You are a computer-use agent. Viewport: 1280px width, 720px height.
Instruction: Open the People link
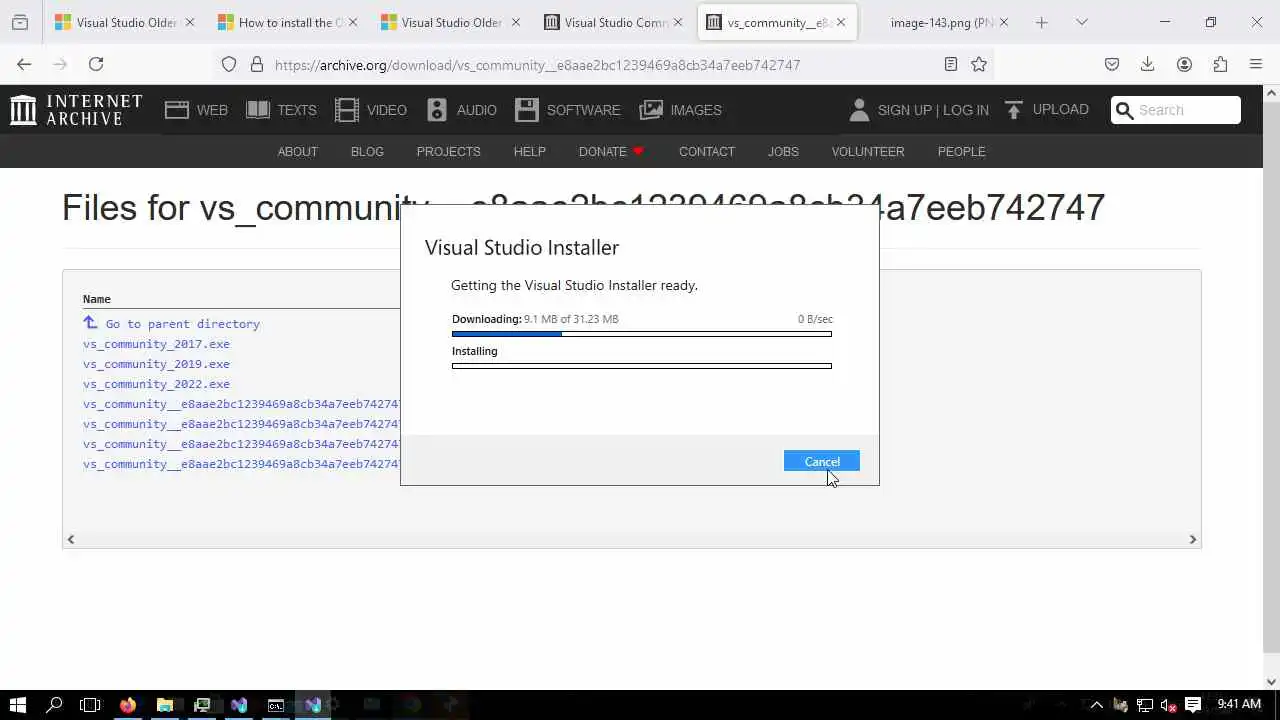click(x=961, y=151)
